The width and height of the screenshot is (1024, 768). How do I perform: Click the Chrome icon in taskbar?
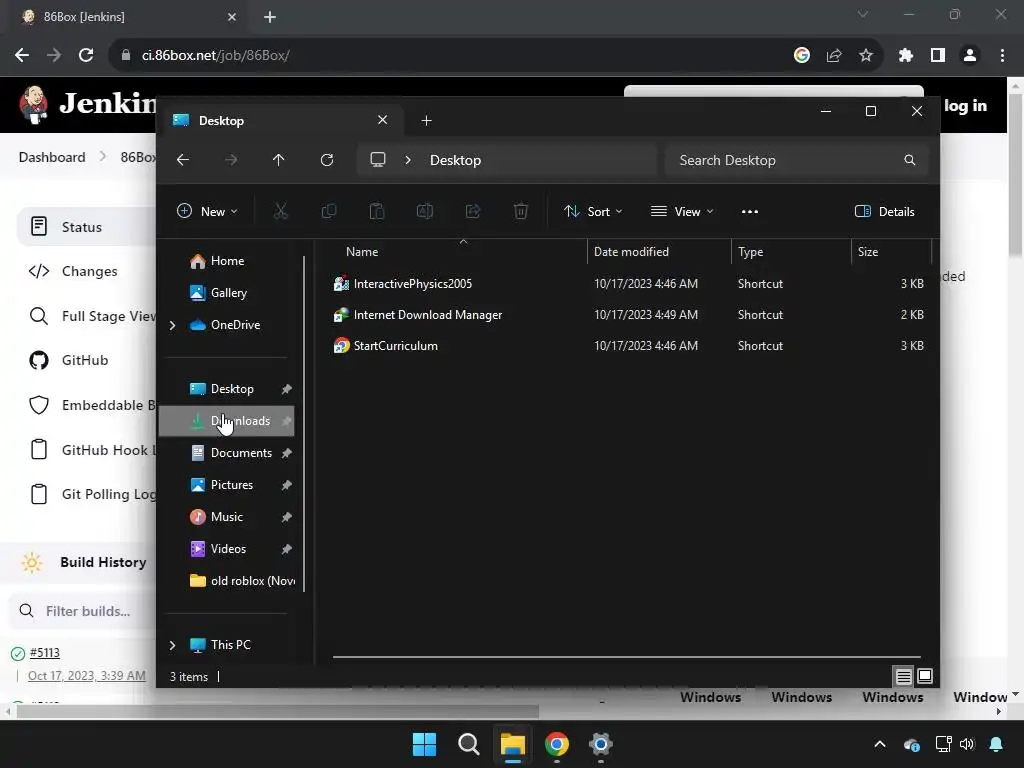tap(556, 744)
